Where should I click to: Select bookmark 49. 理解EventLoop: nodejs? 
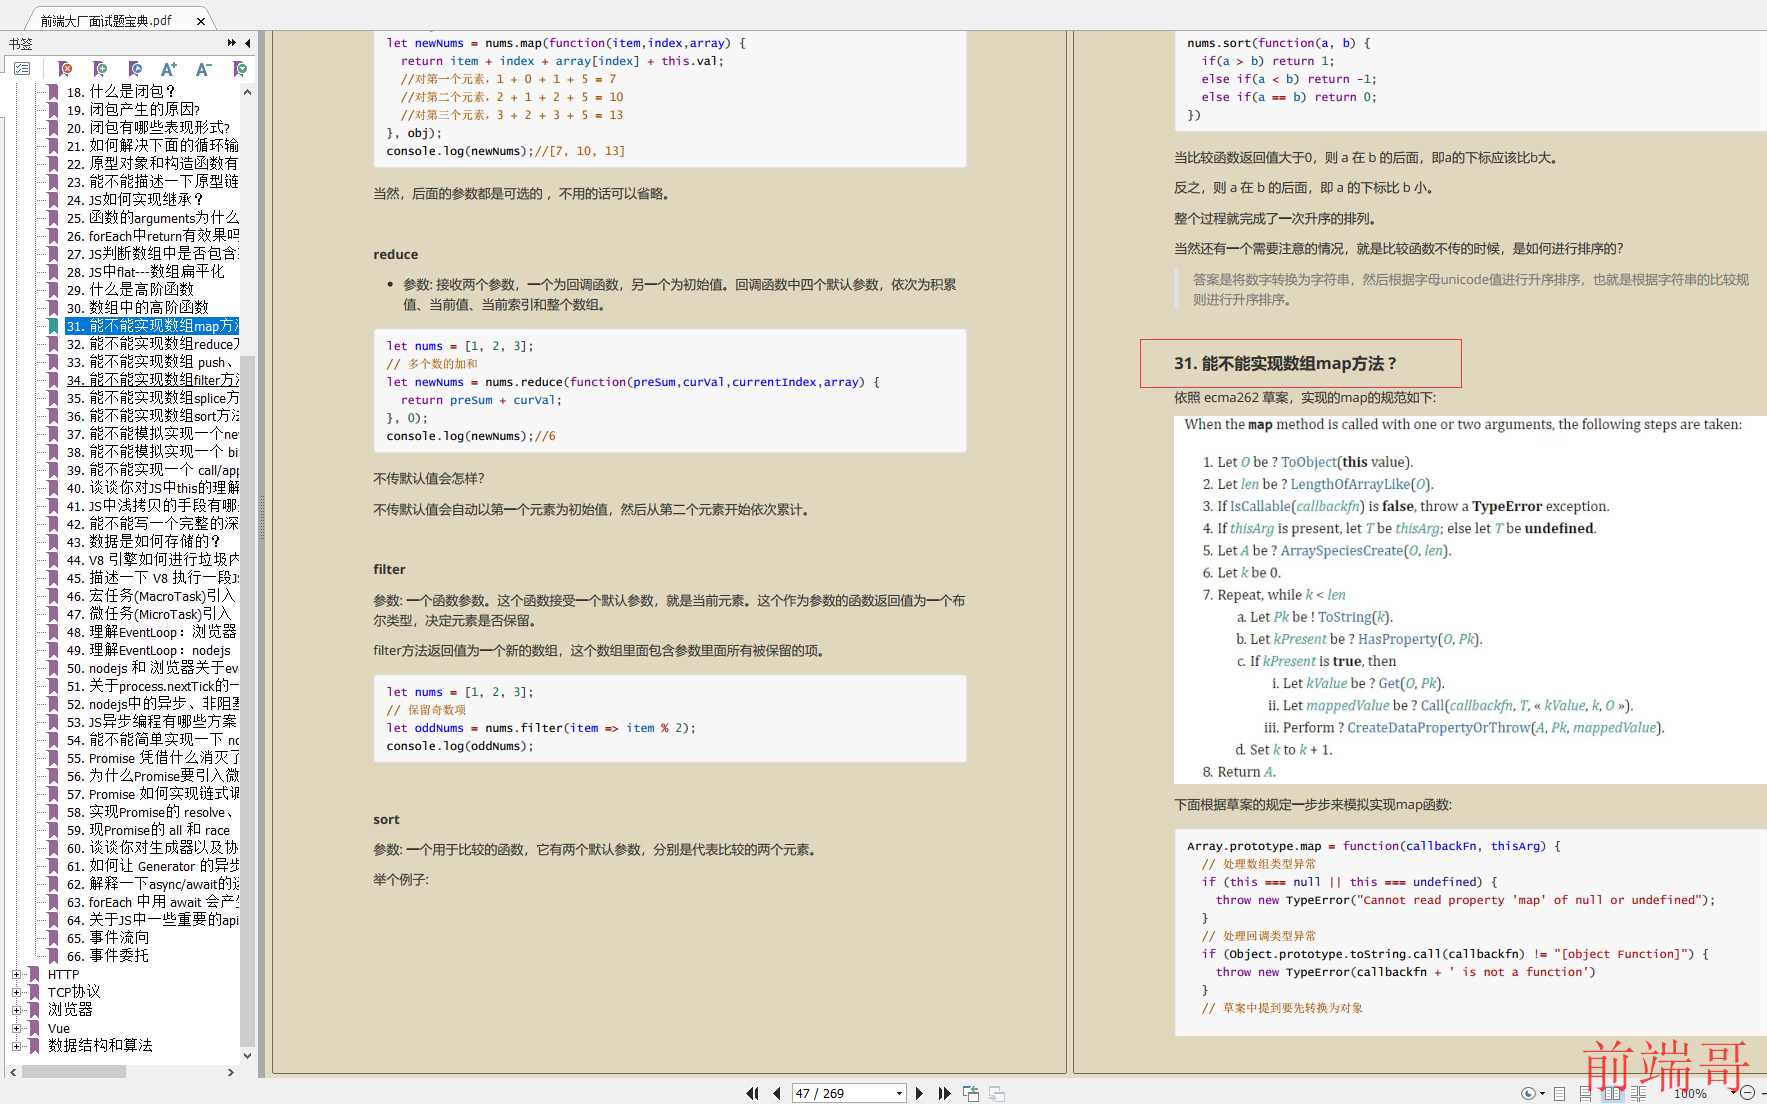pos(148,650)
